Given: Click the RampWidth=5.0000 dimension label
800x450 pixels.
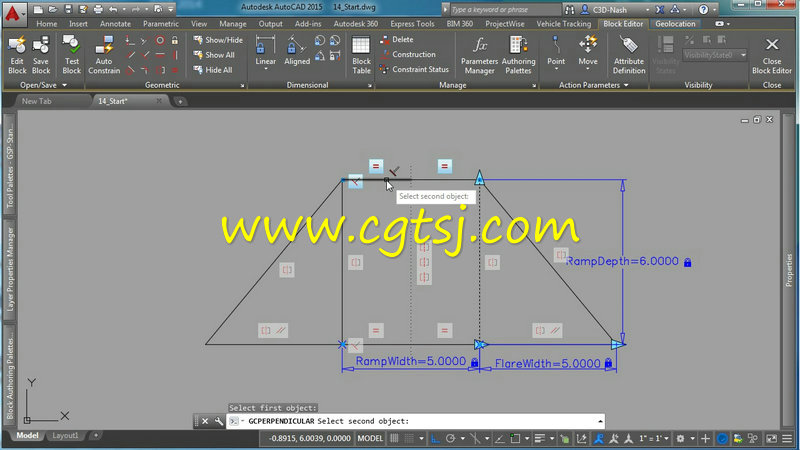Looking at the screenshot, I should pos(411,361).
